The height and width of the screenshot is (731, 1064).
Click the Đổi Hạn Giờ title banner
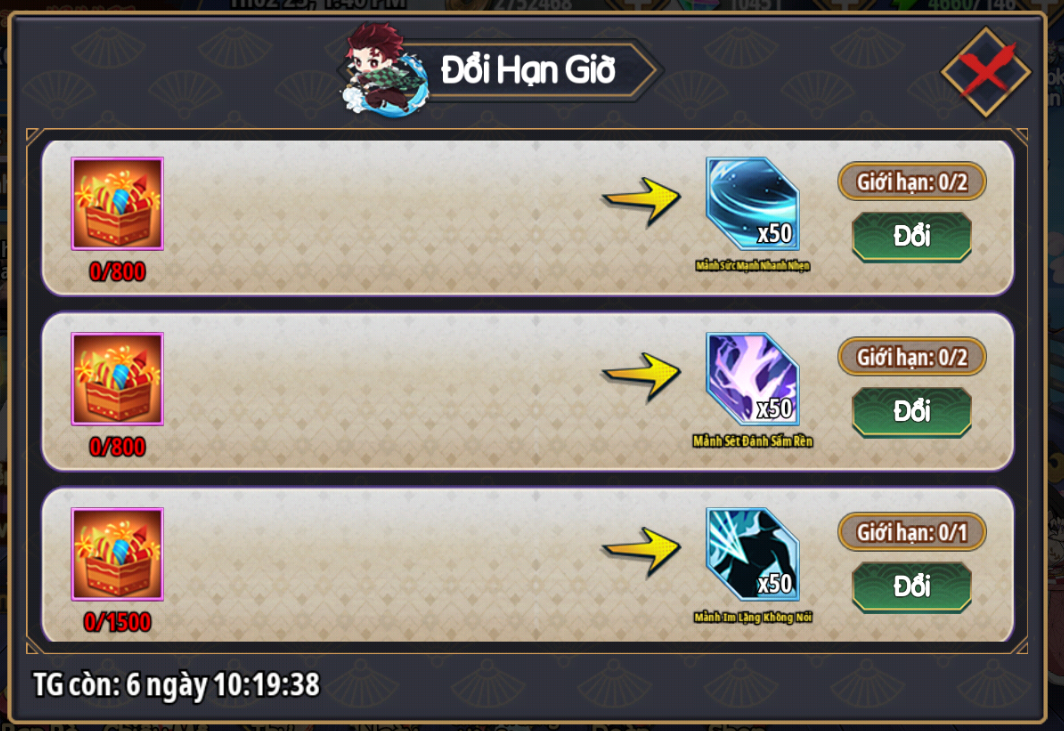click(529, 70)
